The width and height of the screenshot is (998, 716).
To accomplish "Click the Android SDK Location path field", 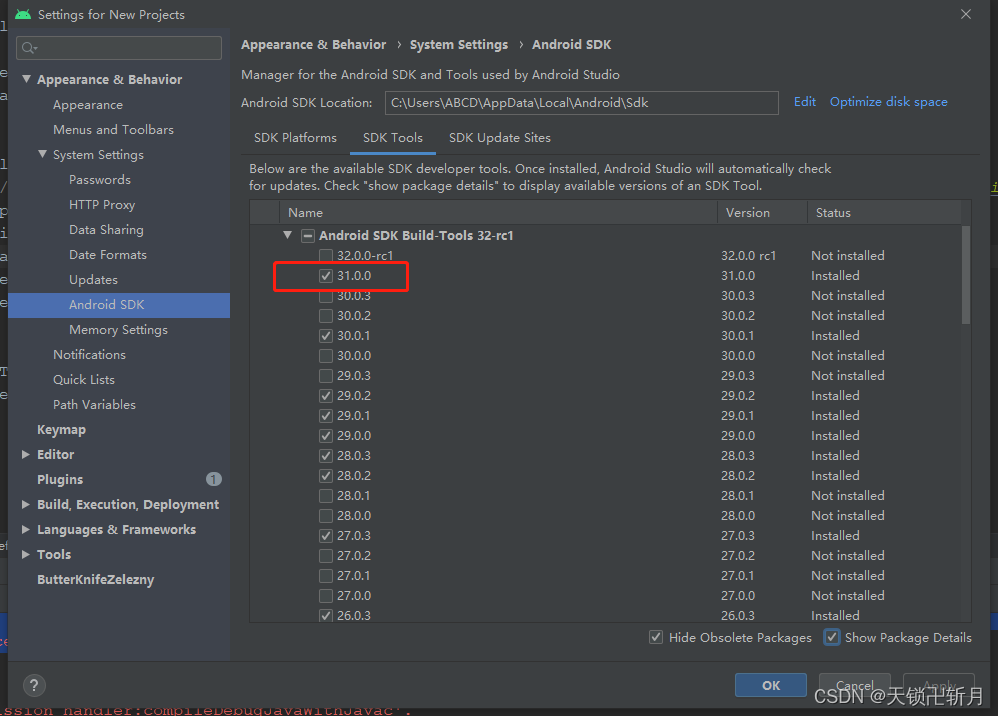I will pos(582,102).
